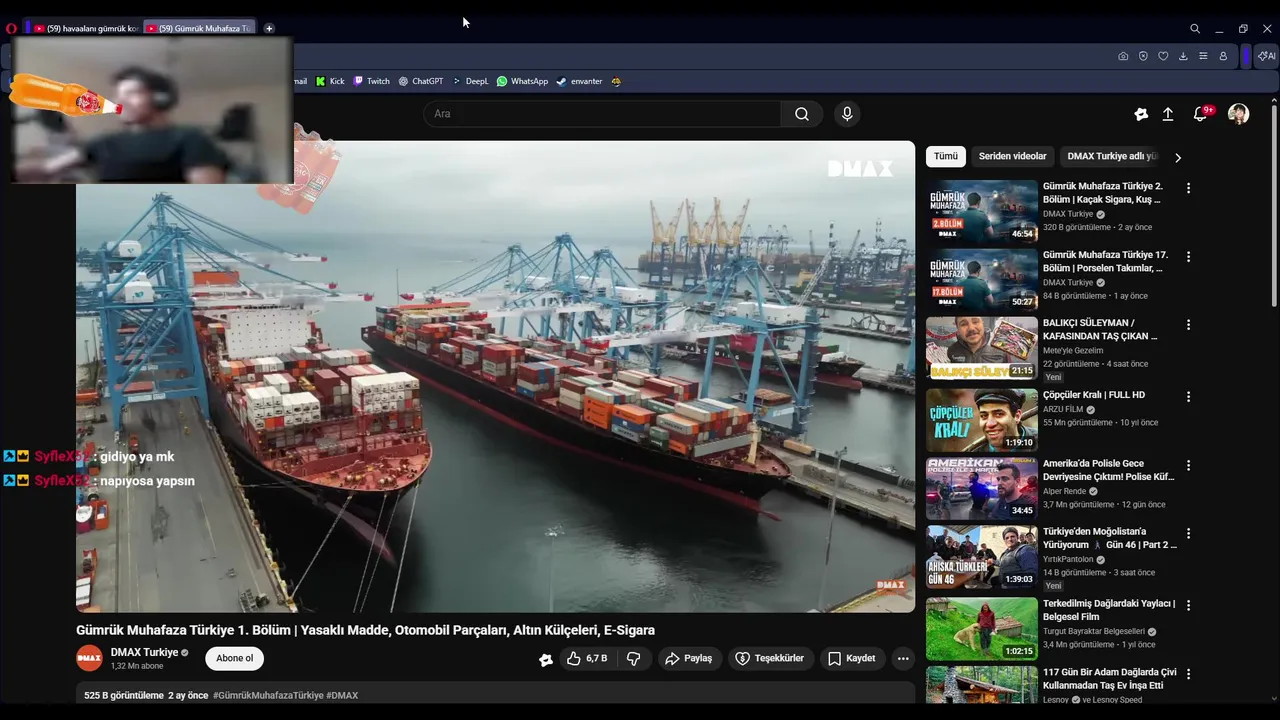Open options for Gümrük Muhafaza 17. Bölüm video
Image resolution: width=1280 pixels, height=720 pixels.
click(x=1188, y=257)
